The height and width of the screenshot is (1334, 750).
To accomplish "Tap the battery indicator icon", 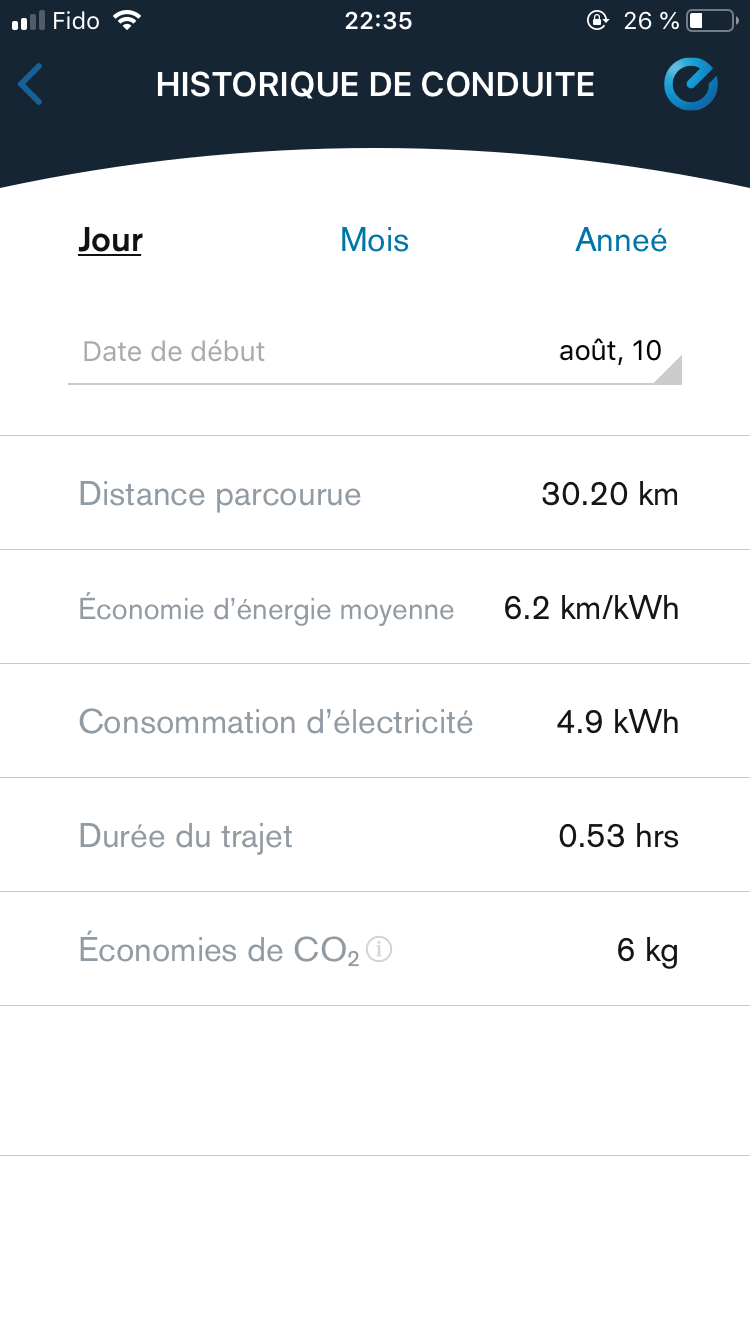I will [710, 21].
